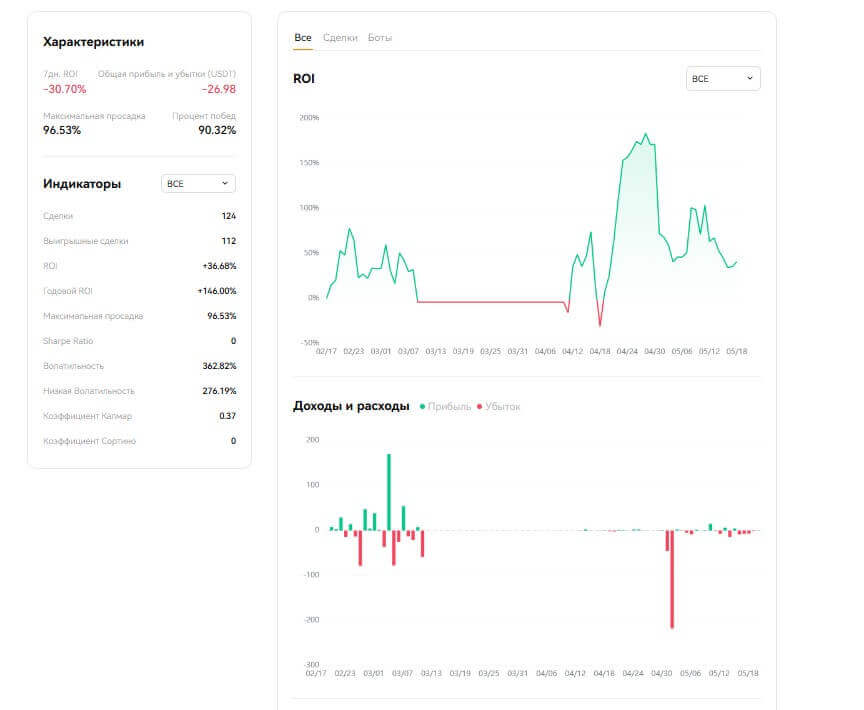Click the Процент побед value 90.32%
The height and width of the screenshot is (710, 864).
(216, 130)
